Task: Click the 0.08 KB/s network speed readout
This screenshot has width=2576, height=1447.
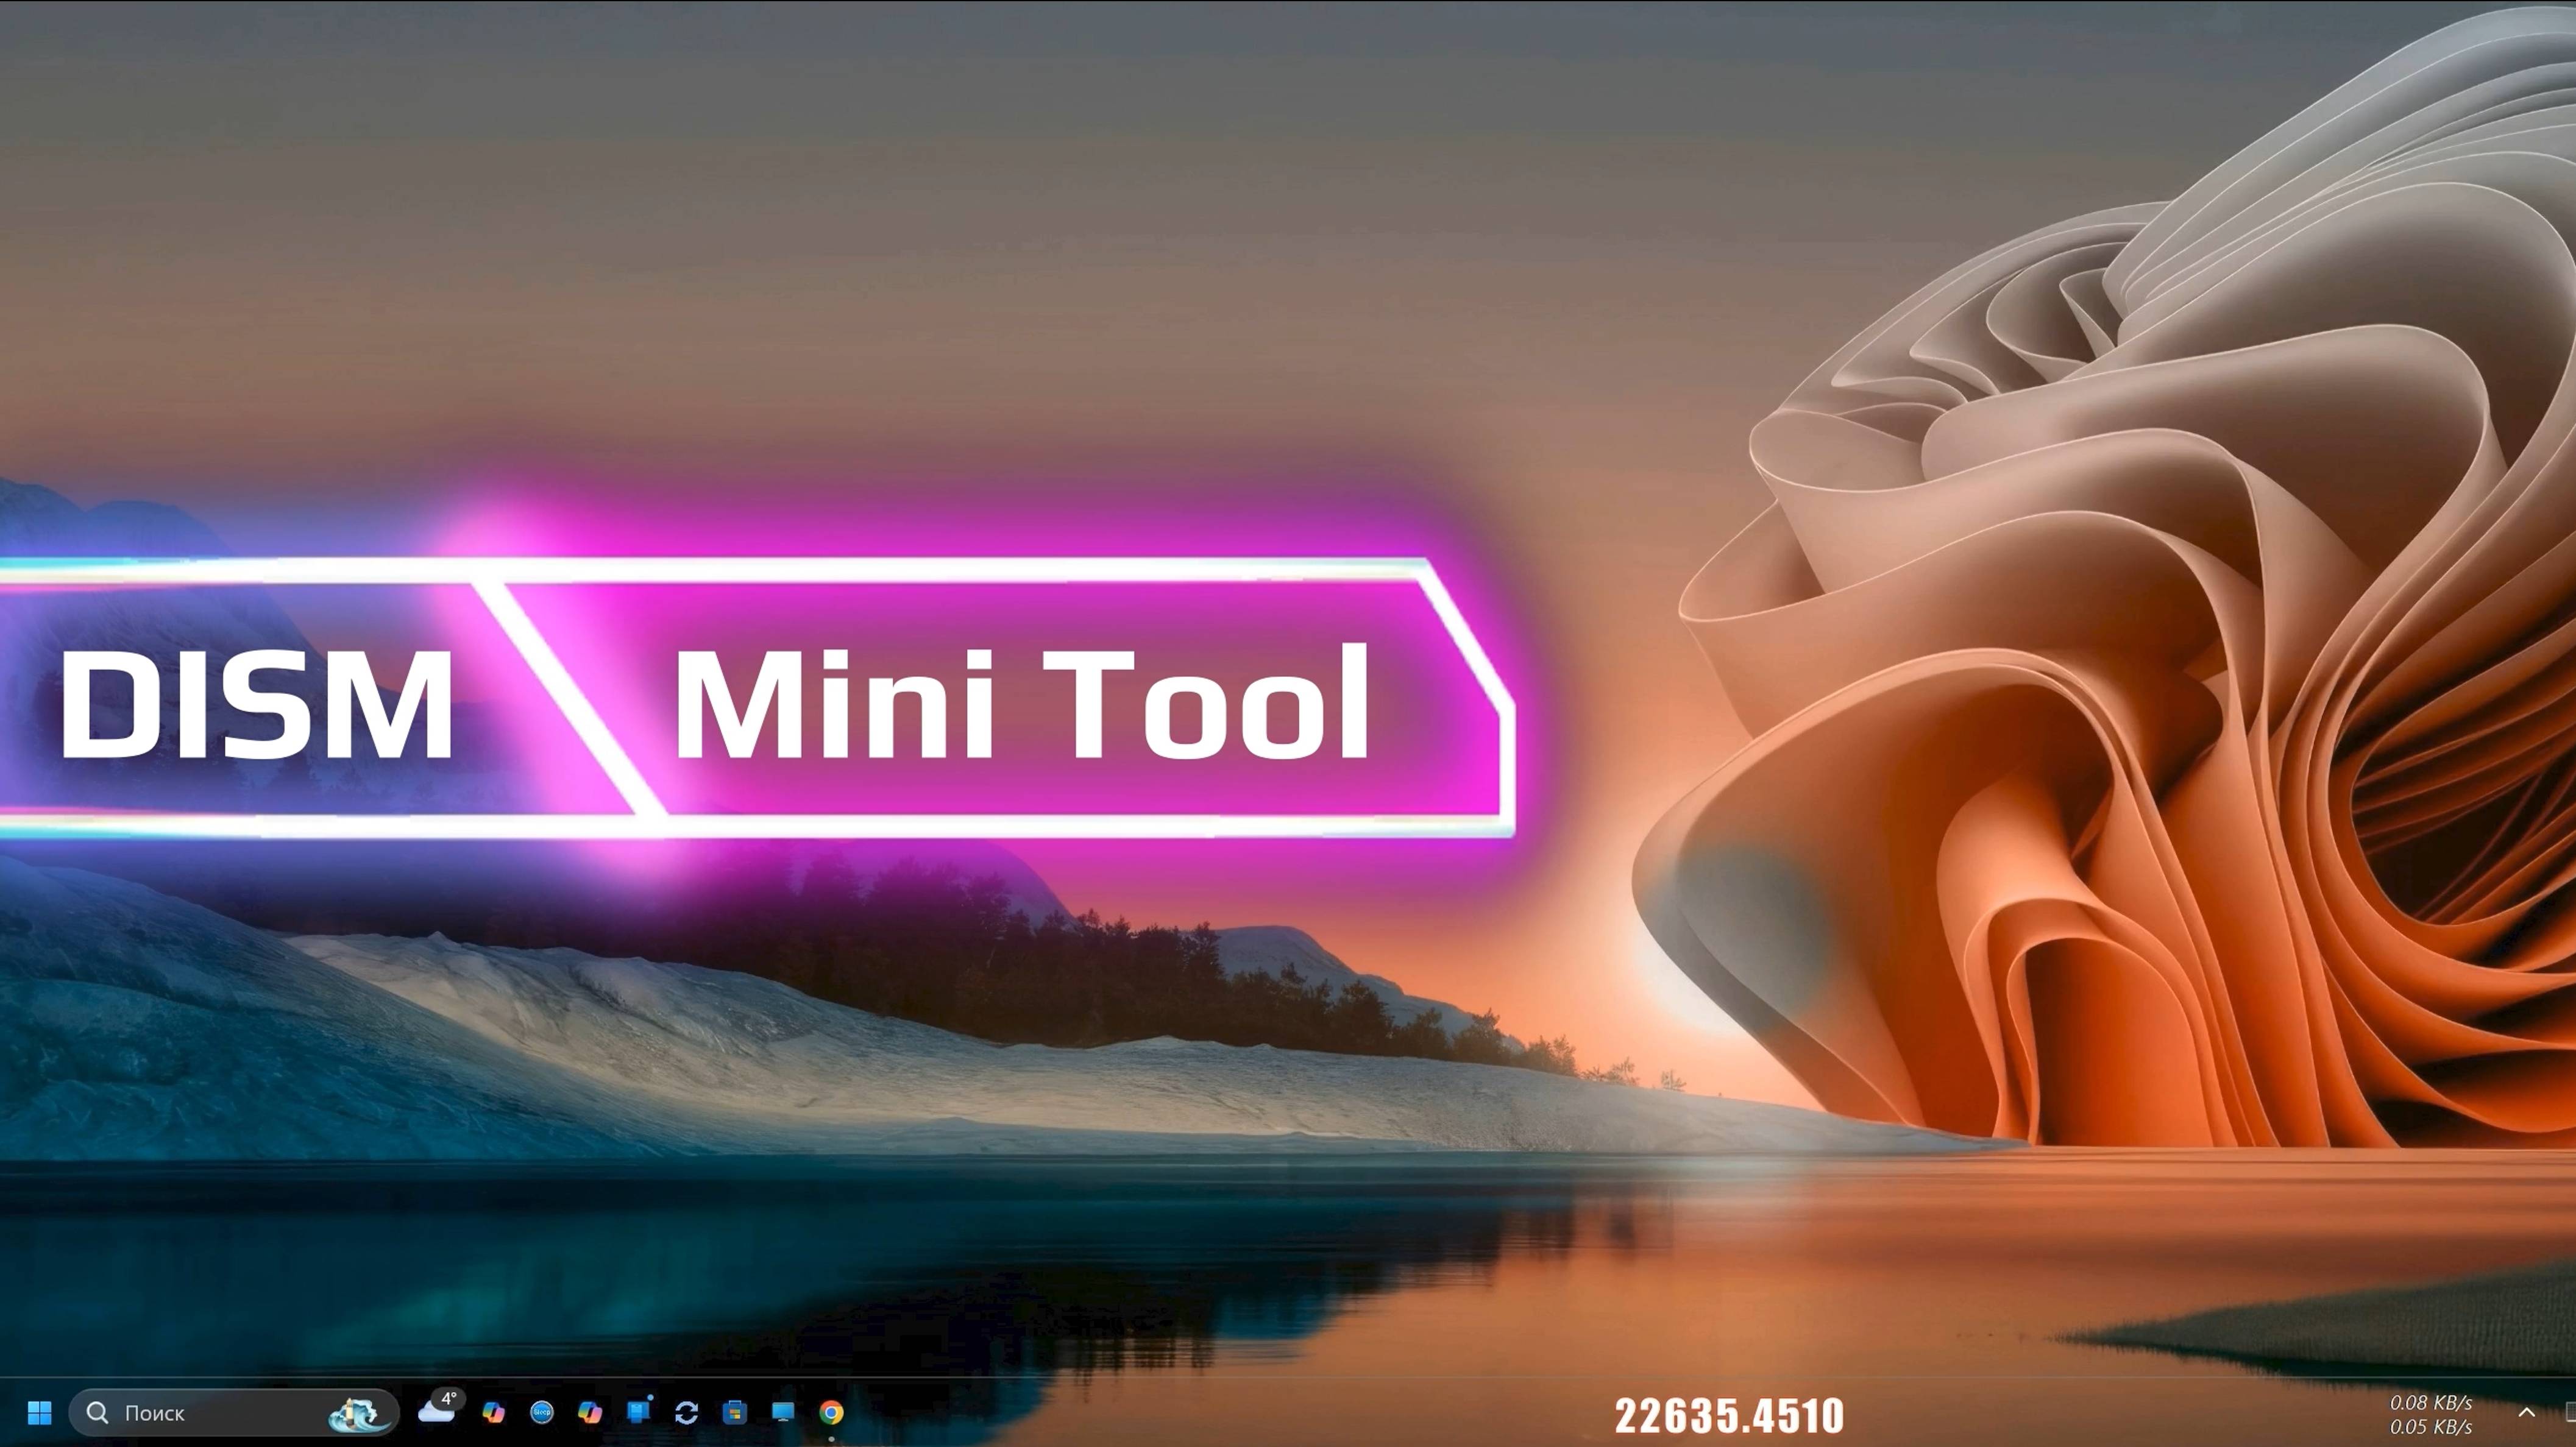Action: (2430, 1402)
